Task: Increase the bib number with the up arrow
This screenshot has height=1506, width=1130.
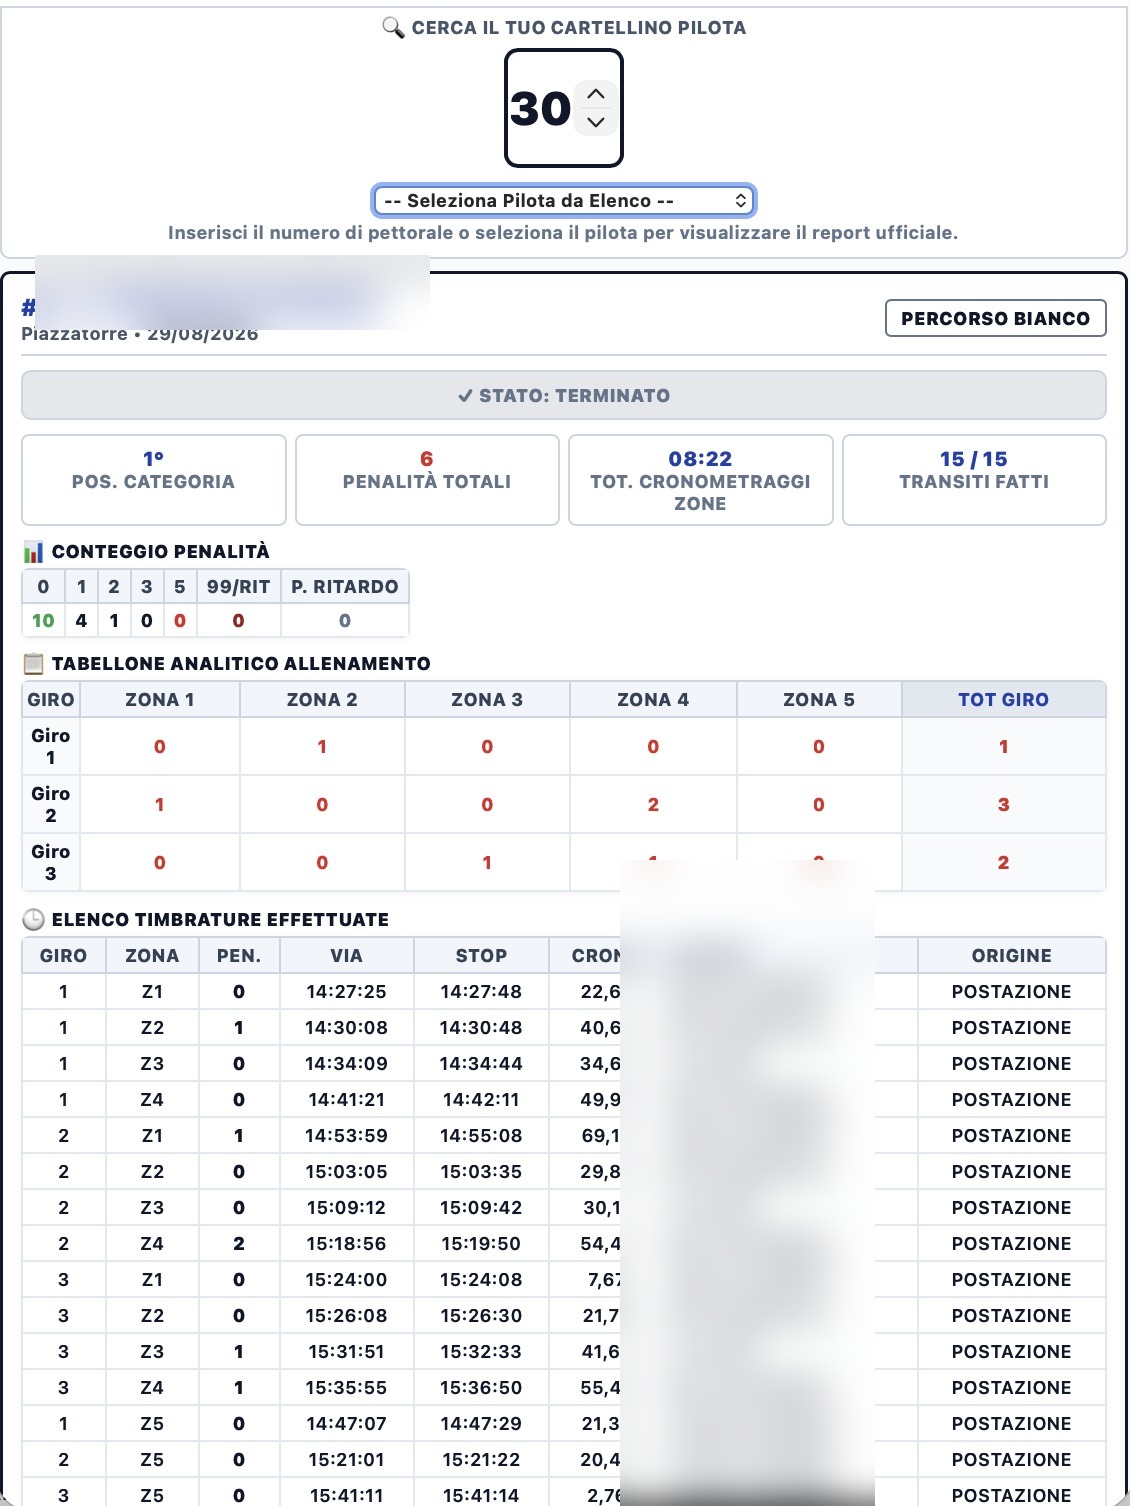Action: coord(596,94)
